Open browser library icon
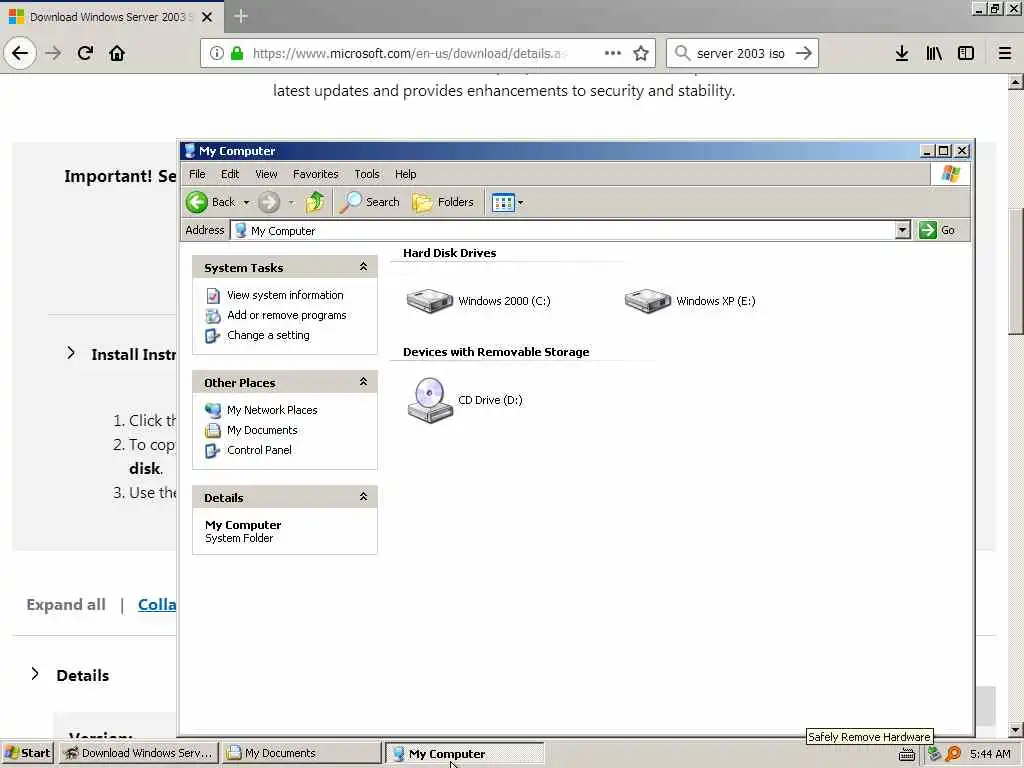Viewport: 1024px width, 768px height. 934,53
